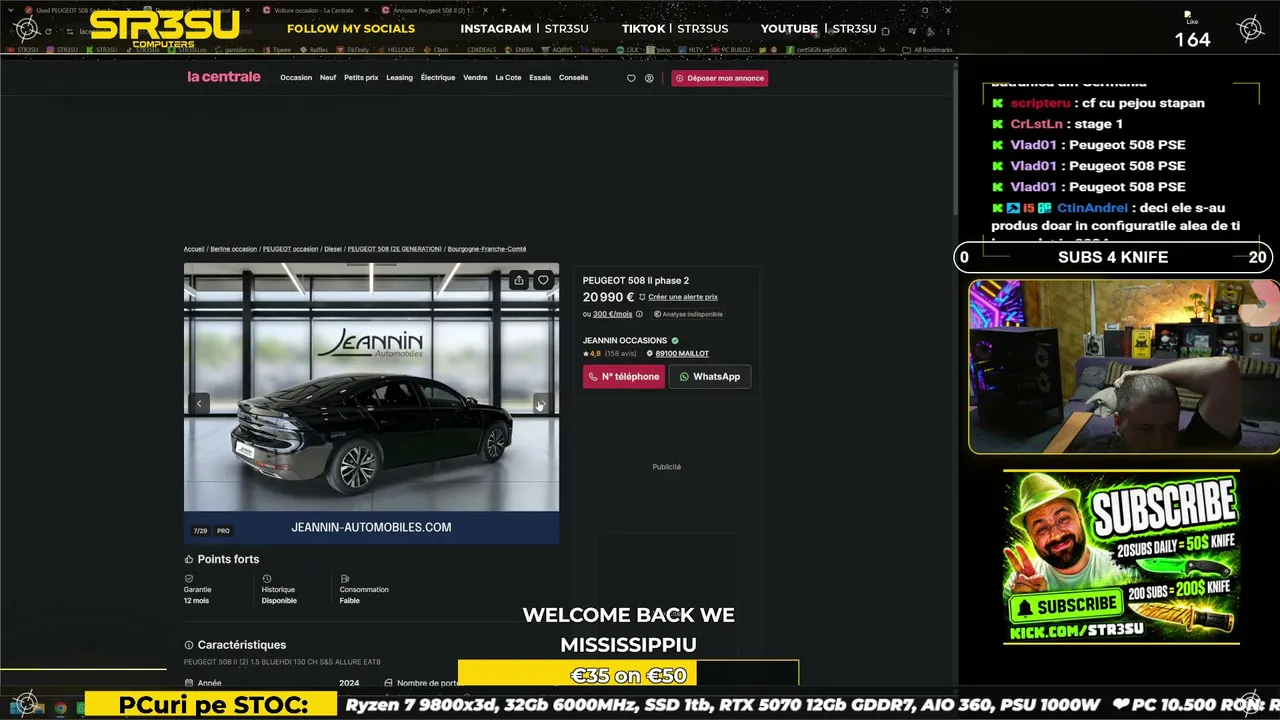Open the Neuf menu
Screen dimensions: 1280x720
point(328,78)
